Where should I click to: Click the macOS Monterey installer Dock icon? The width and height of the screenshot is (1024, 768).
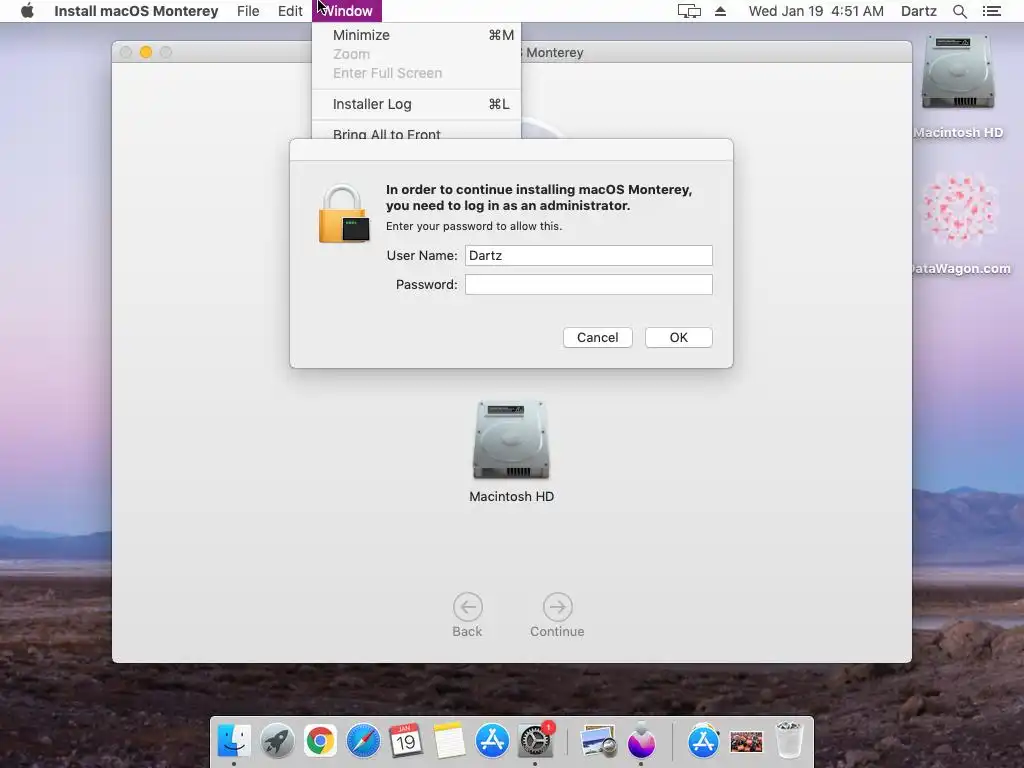641,740
